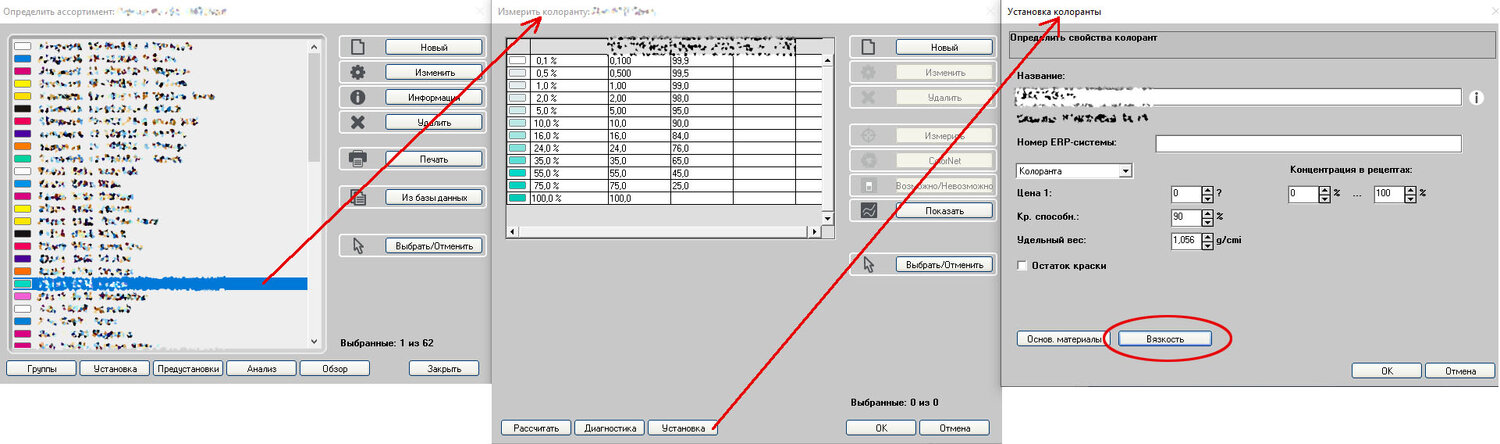Image resolution: width=1500 pixels, height=444 pixels.
Task: Click Новый in the Измерить колоранту window
Action: (944, 47)
